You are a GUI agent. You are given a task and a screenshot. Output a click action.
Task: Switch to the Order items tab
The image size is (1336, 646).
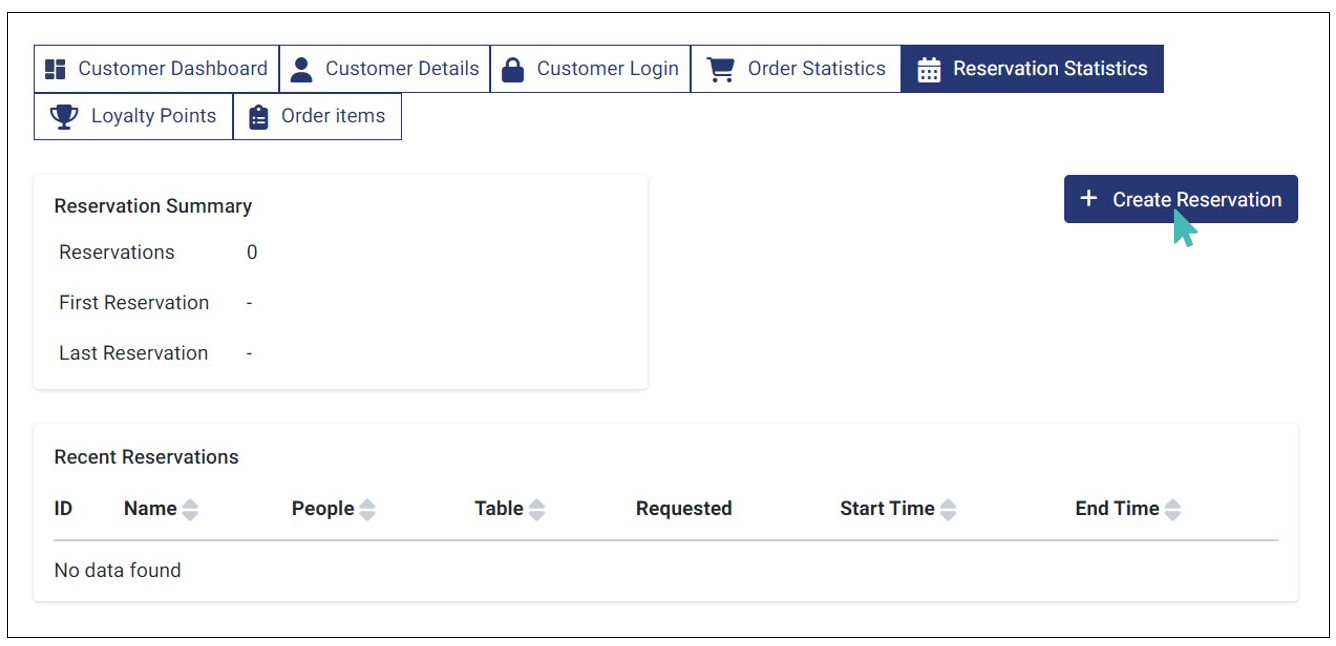click(317, 116)
